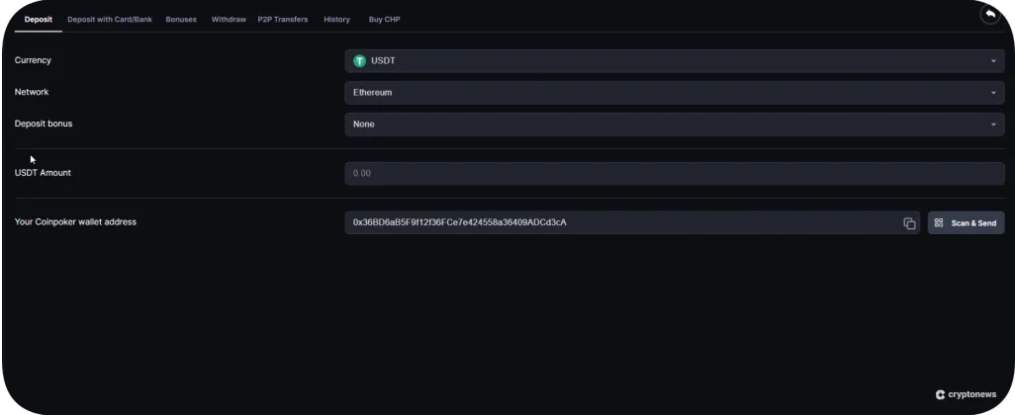Open the P2P Transfers tab

[x=283, y=20]
